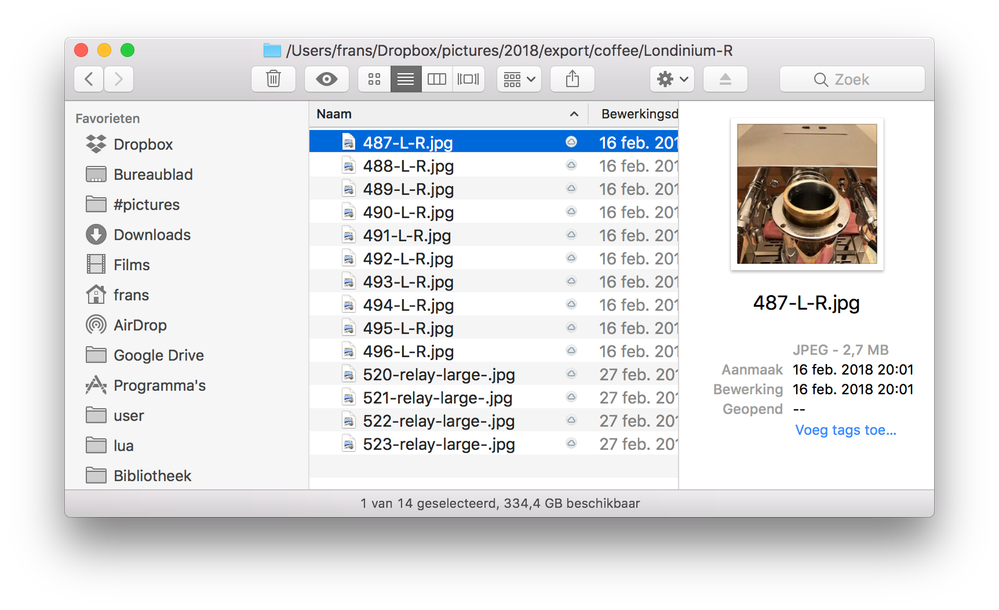This screenshot has width=999, height=610.
Task: Open the gear action menu
Action: click(x=670, y=79)
